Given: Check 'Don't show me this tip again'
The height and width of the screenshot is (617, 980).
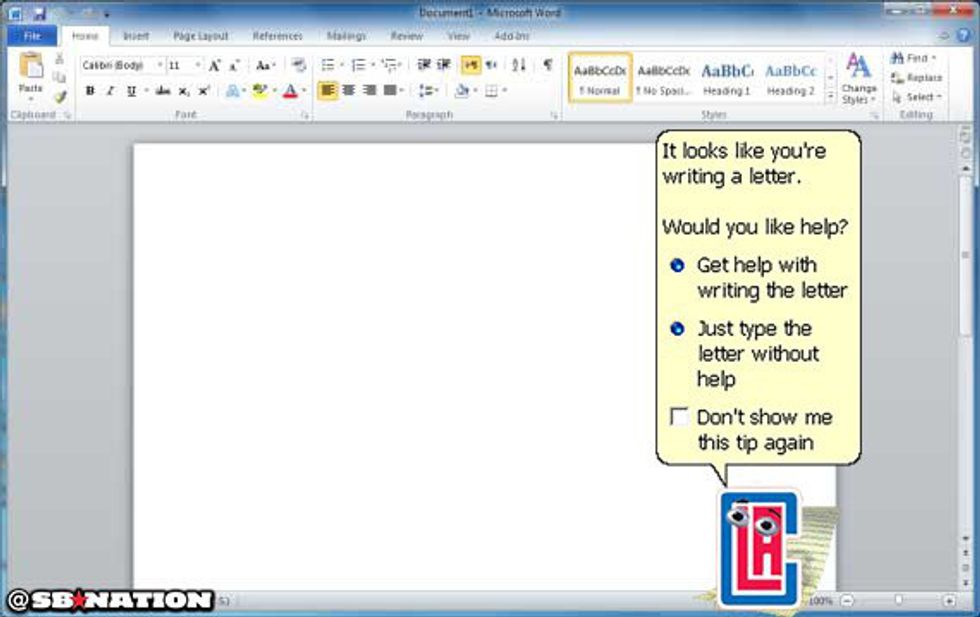Looking at the screenshot, I should point(679,417).
